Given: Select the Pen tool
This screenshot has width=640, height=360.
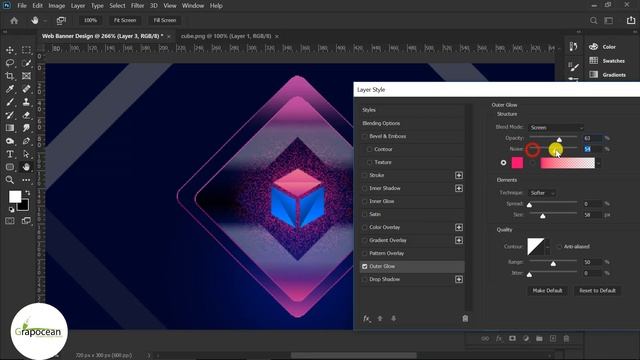Looking at the screenshot, I should tap(26, 141).
